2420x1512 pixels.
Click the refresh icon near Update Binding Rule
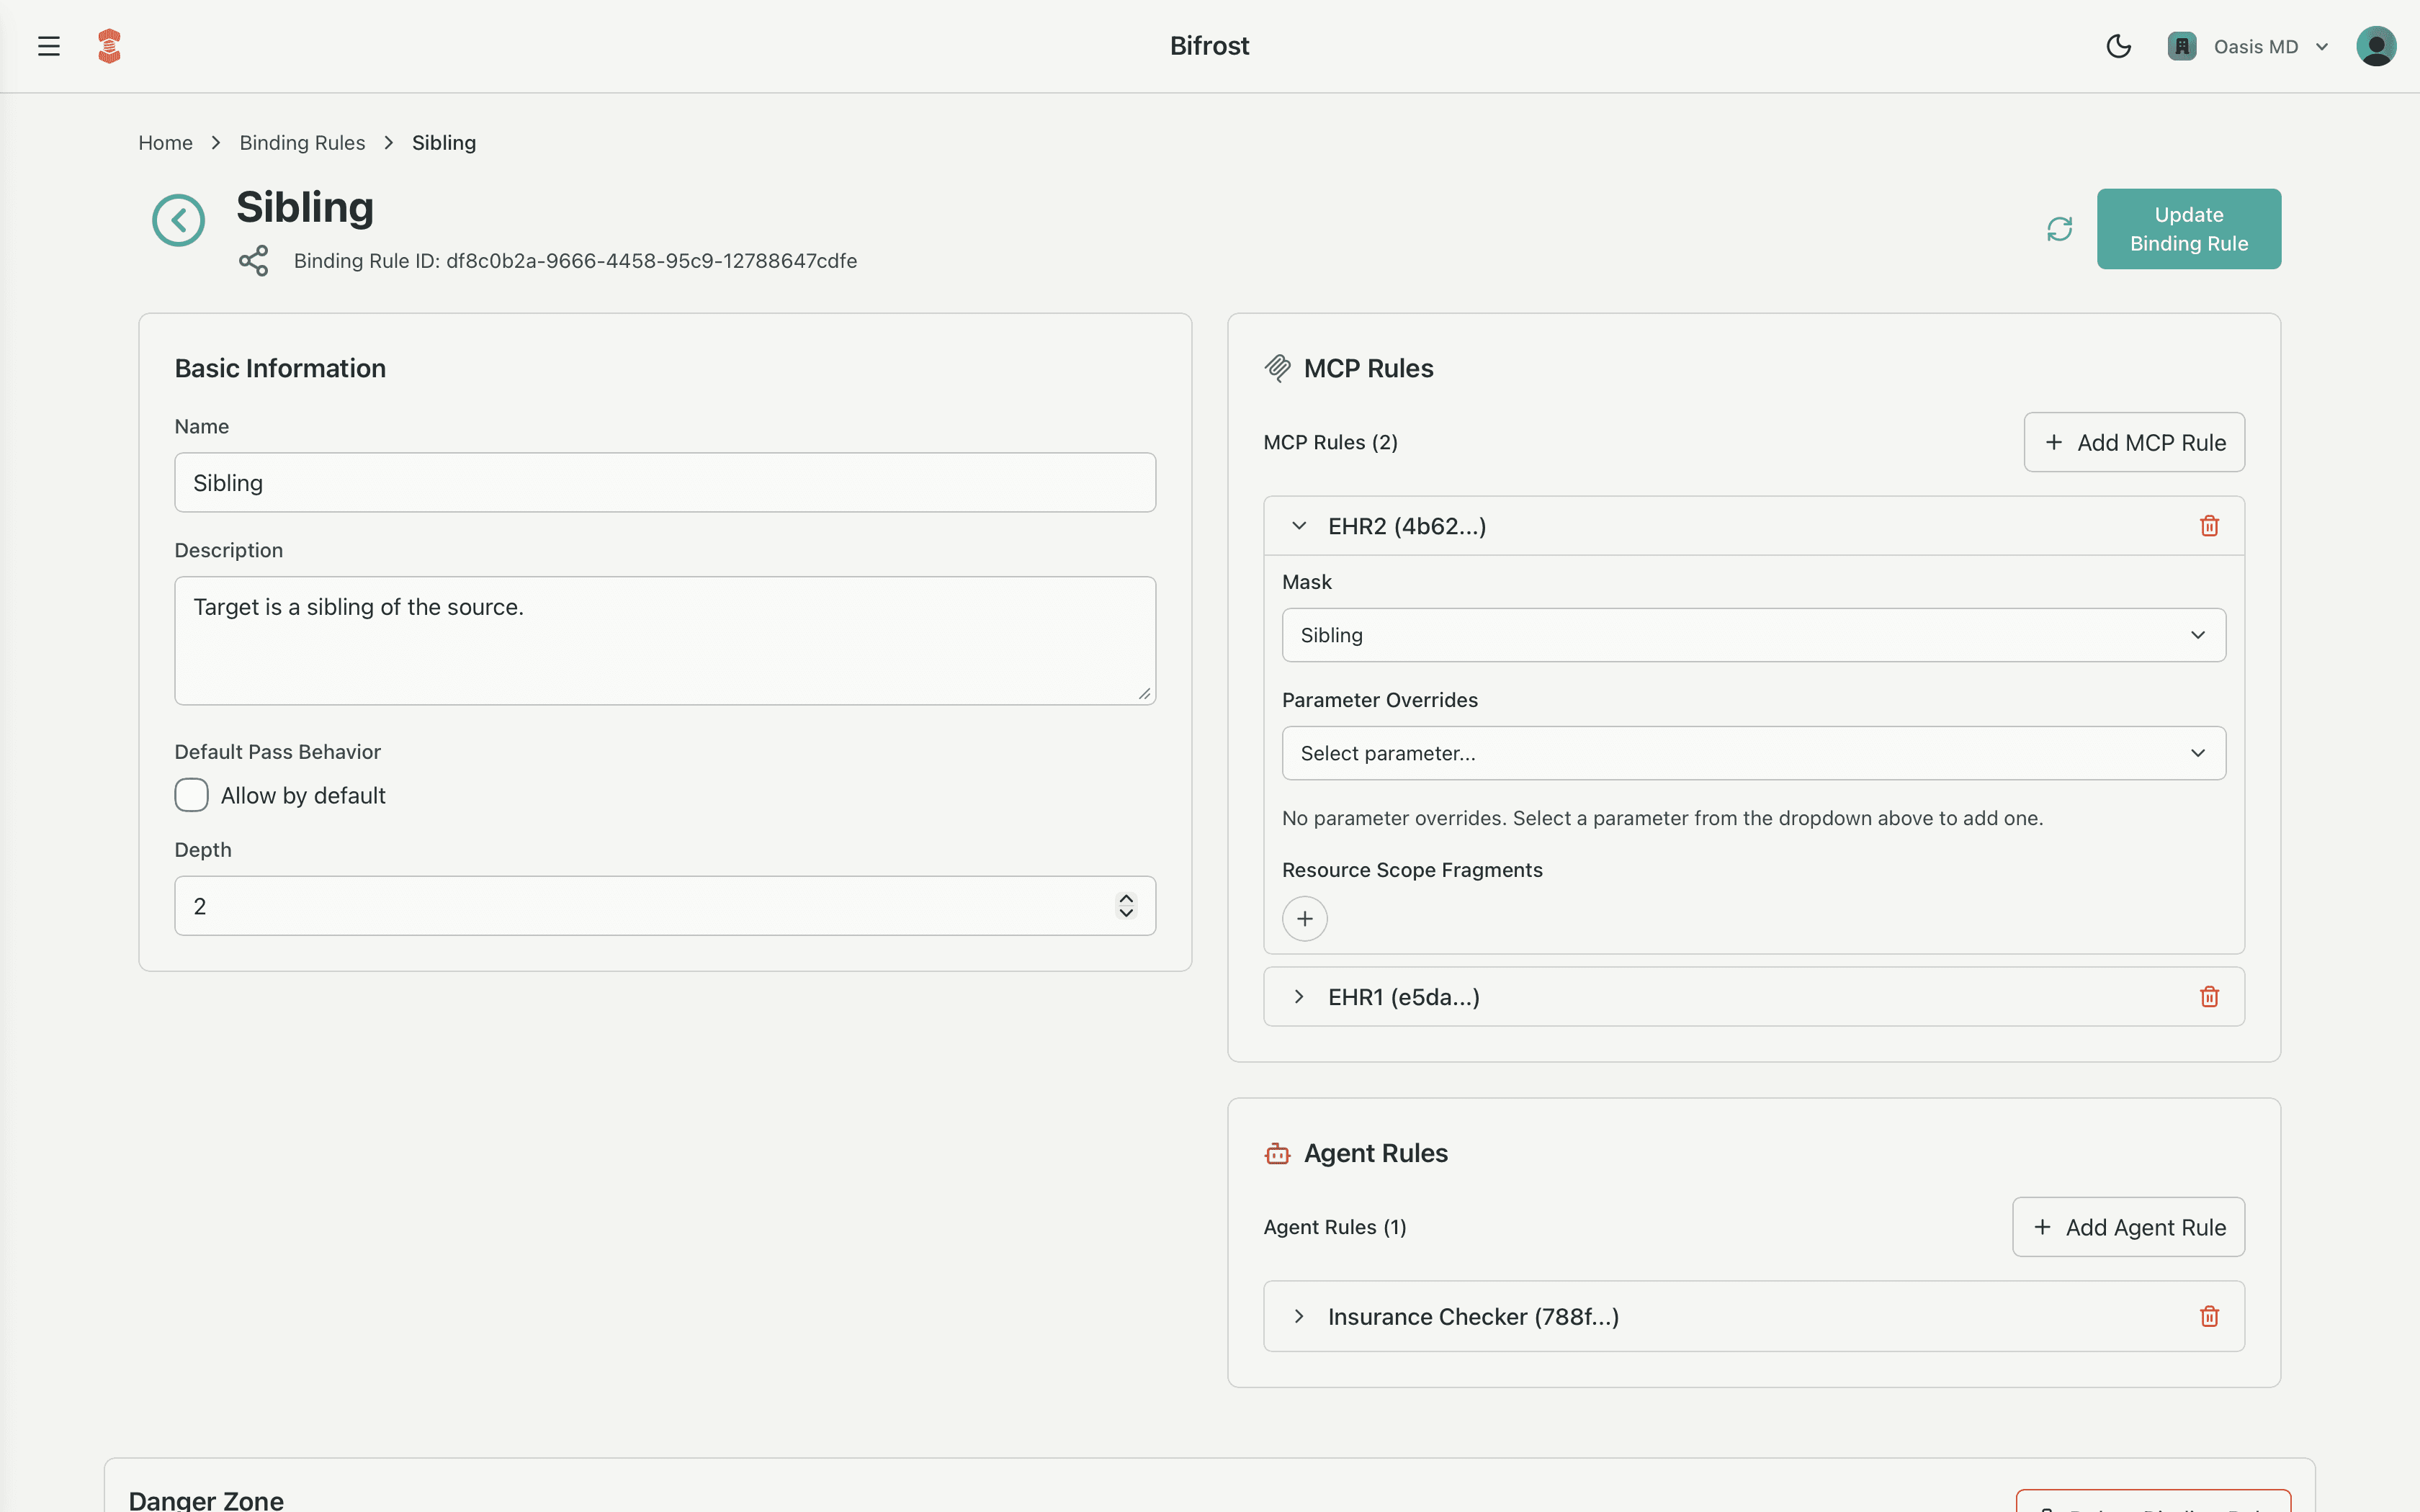(2059, 228)
